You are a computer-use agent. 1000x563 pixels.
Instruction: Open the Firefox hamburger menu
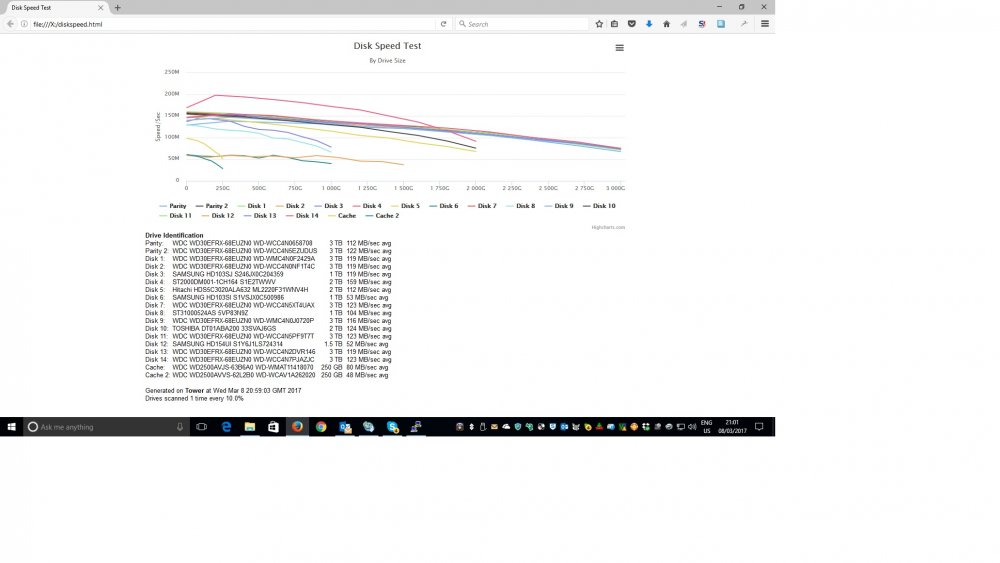(x=765, y=24)
